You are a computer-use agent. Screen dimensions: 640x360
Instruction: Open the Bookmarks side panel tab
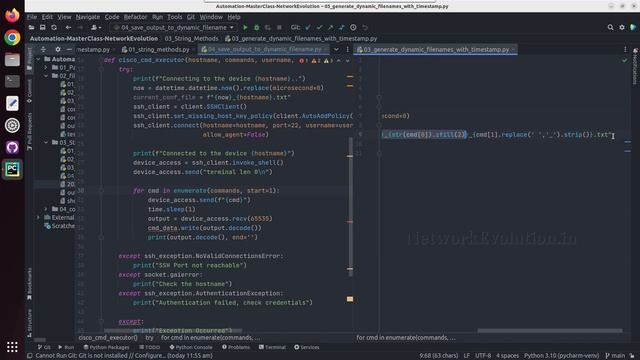(29, 284)
